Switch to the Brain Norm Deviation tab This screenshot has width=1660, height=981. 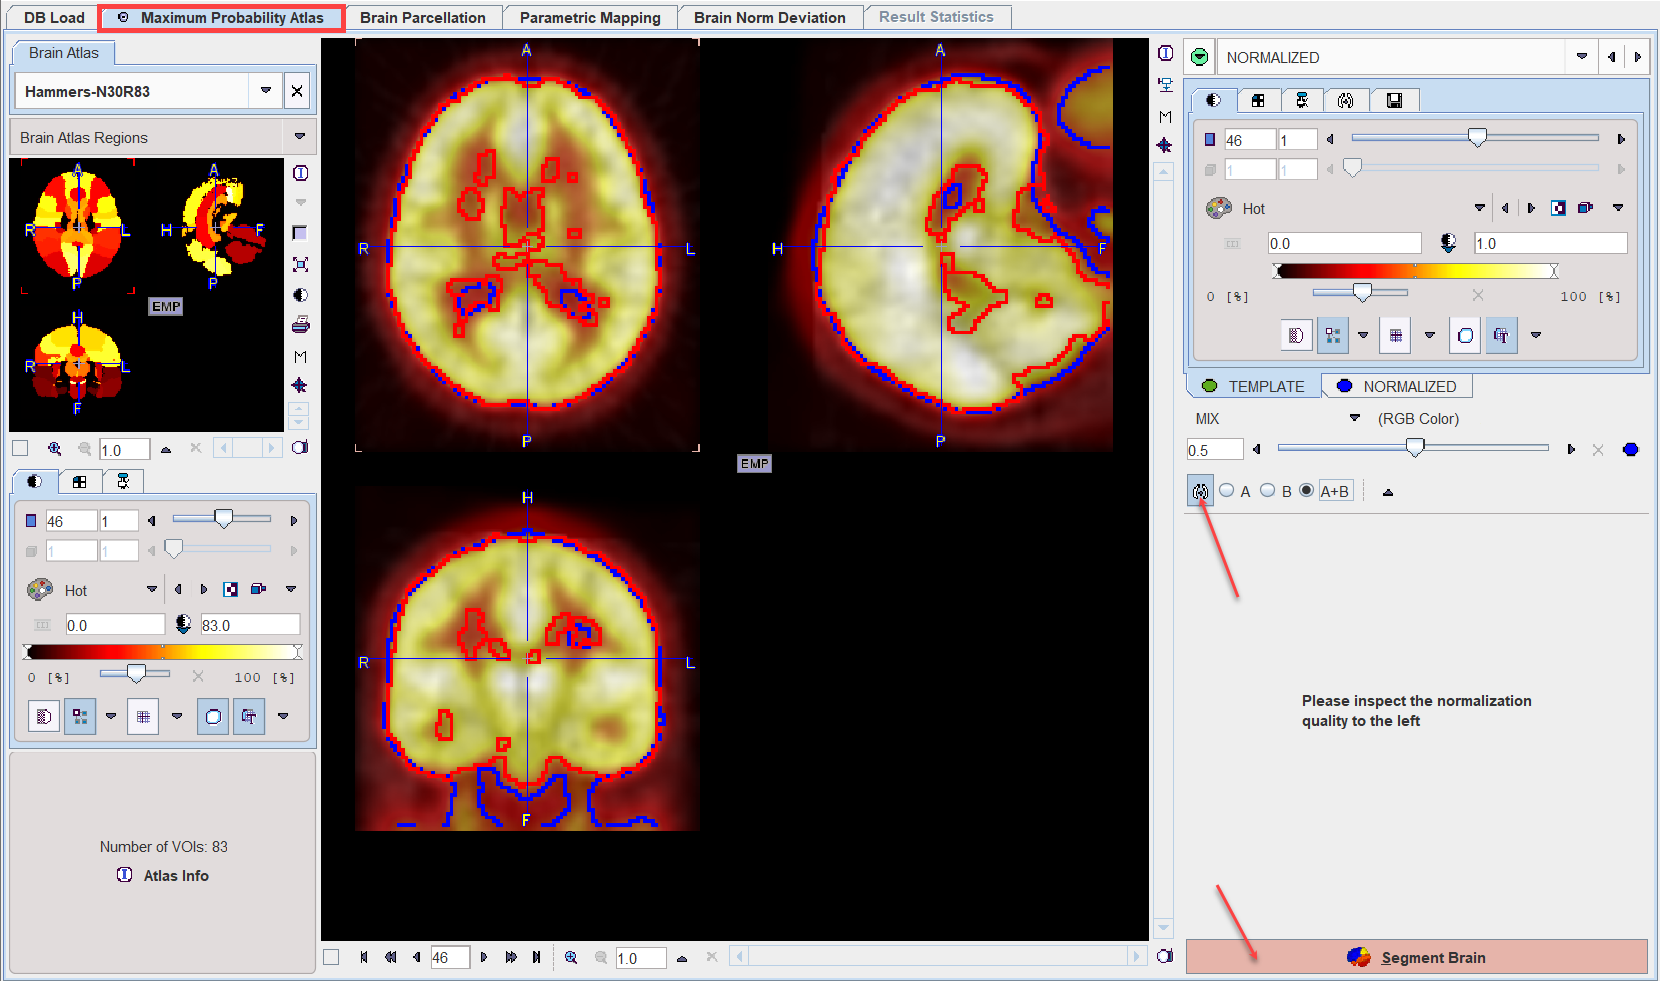(770, 17)
